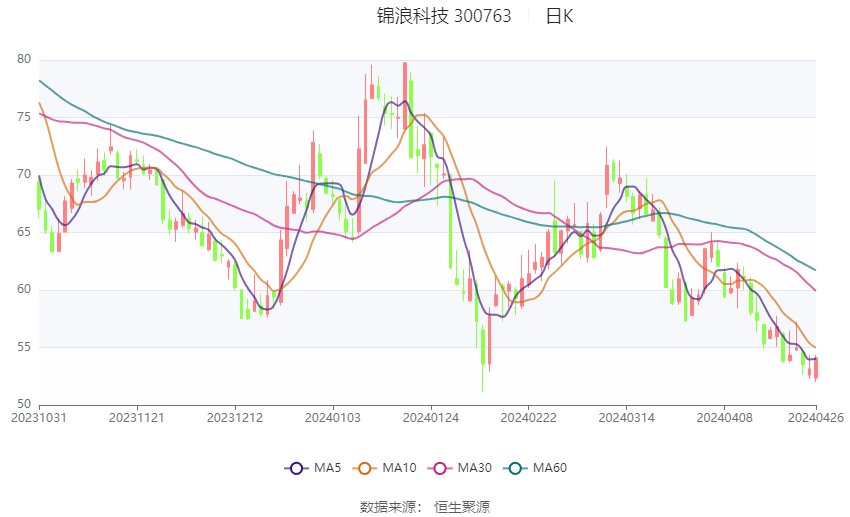This screenshot has height=517, width=850.
Task: Click the y-axis value 55
Action: pos(24,346)
